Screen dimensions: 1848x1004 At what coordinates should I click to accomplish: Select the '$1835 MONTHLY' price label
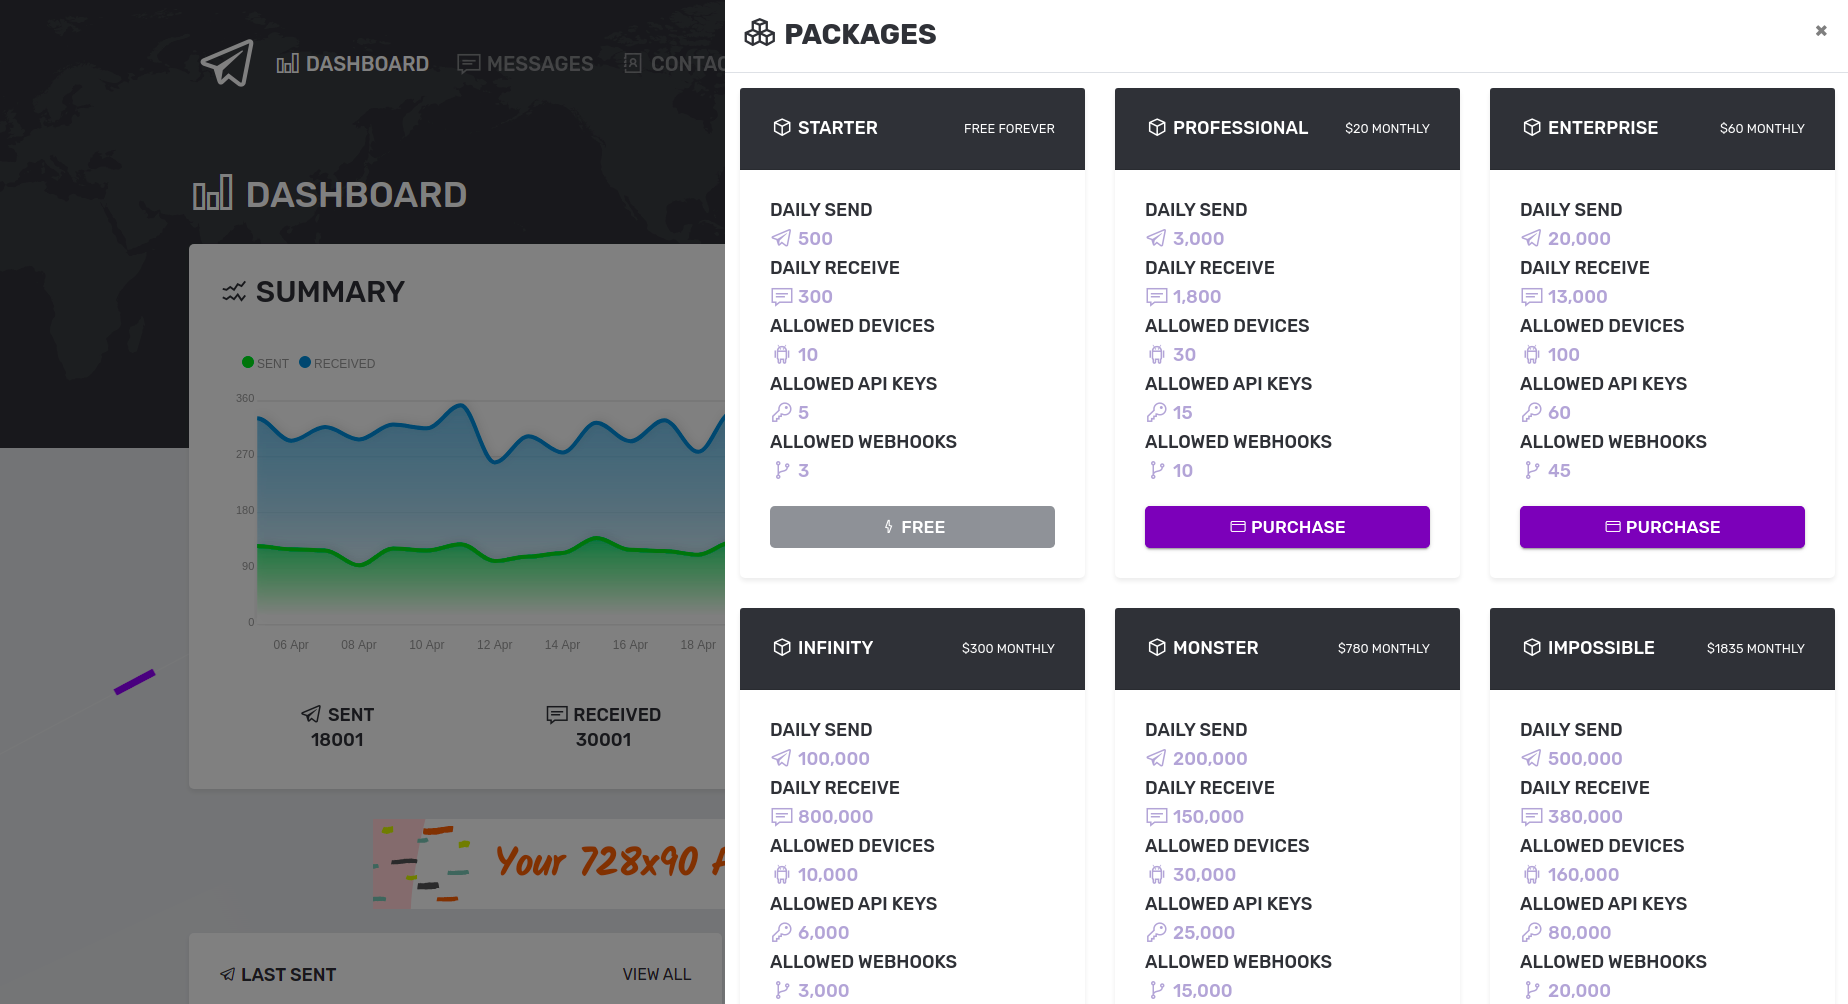(1756, 649)
